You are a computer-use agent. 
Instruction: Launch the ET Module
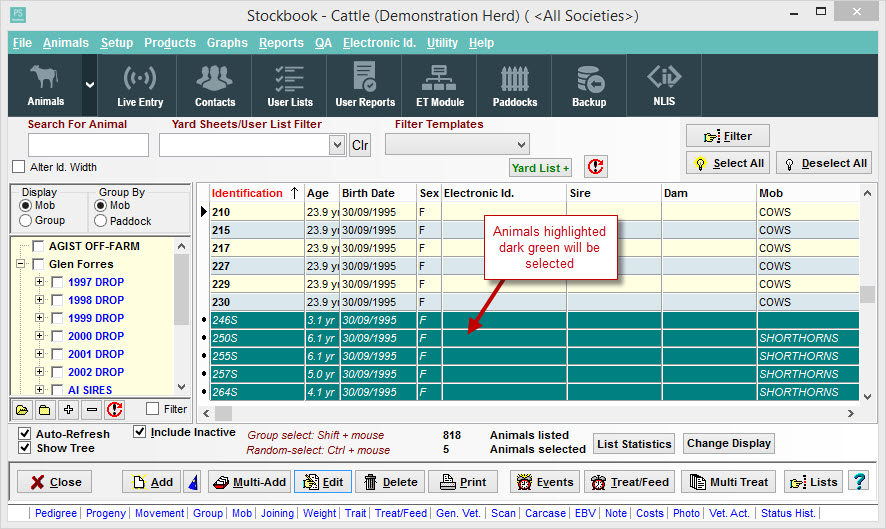tap(440, 85)
